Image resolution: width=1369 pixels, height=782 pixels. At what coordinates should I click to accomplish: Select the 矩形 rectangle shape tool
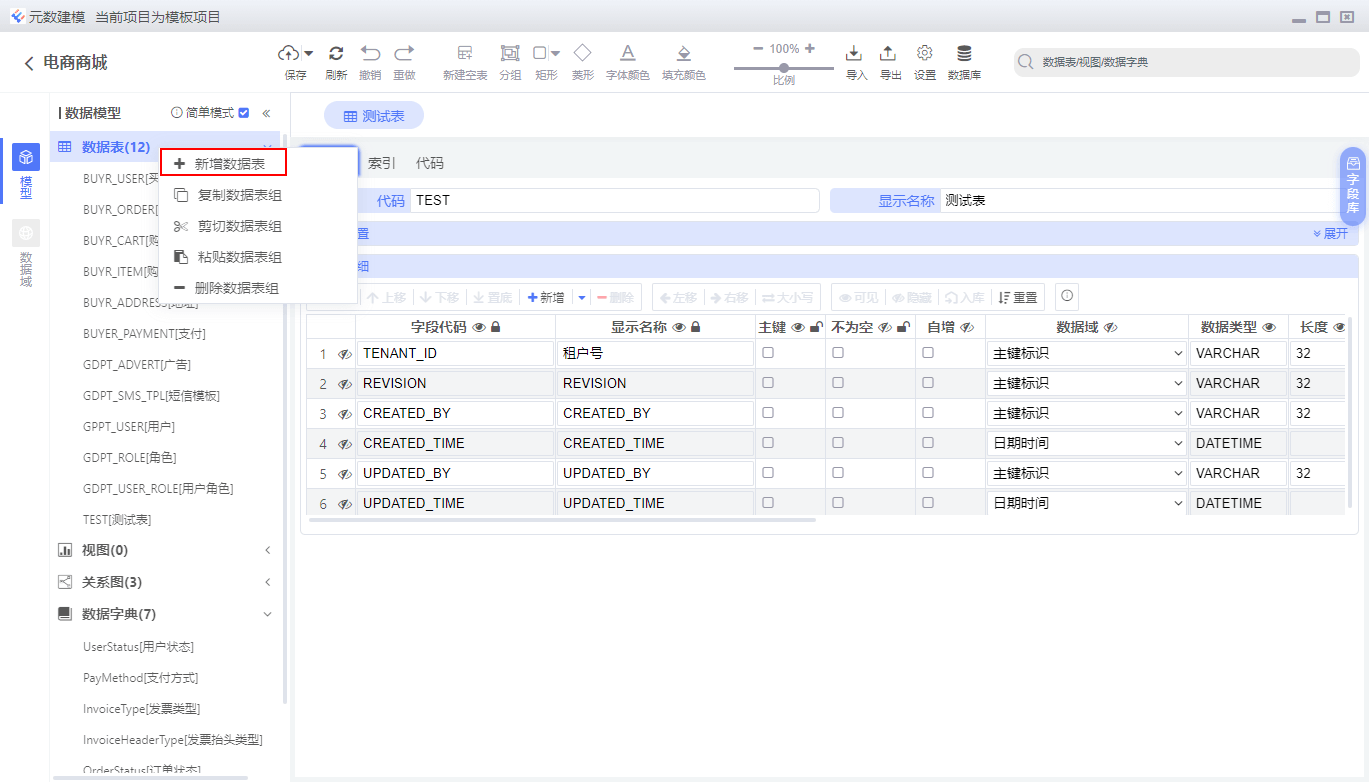pos(540,53)
